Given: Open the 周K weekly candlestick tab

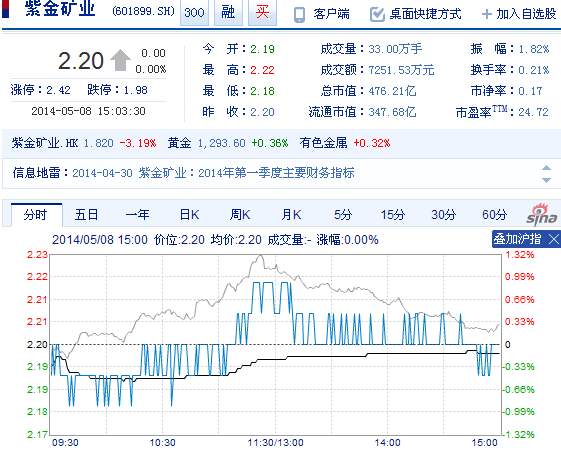Looking at the screenshot, I should [x=240, y=215].
